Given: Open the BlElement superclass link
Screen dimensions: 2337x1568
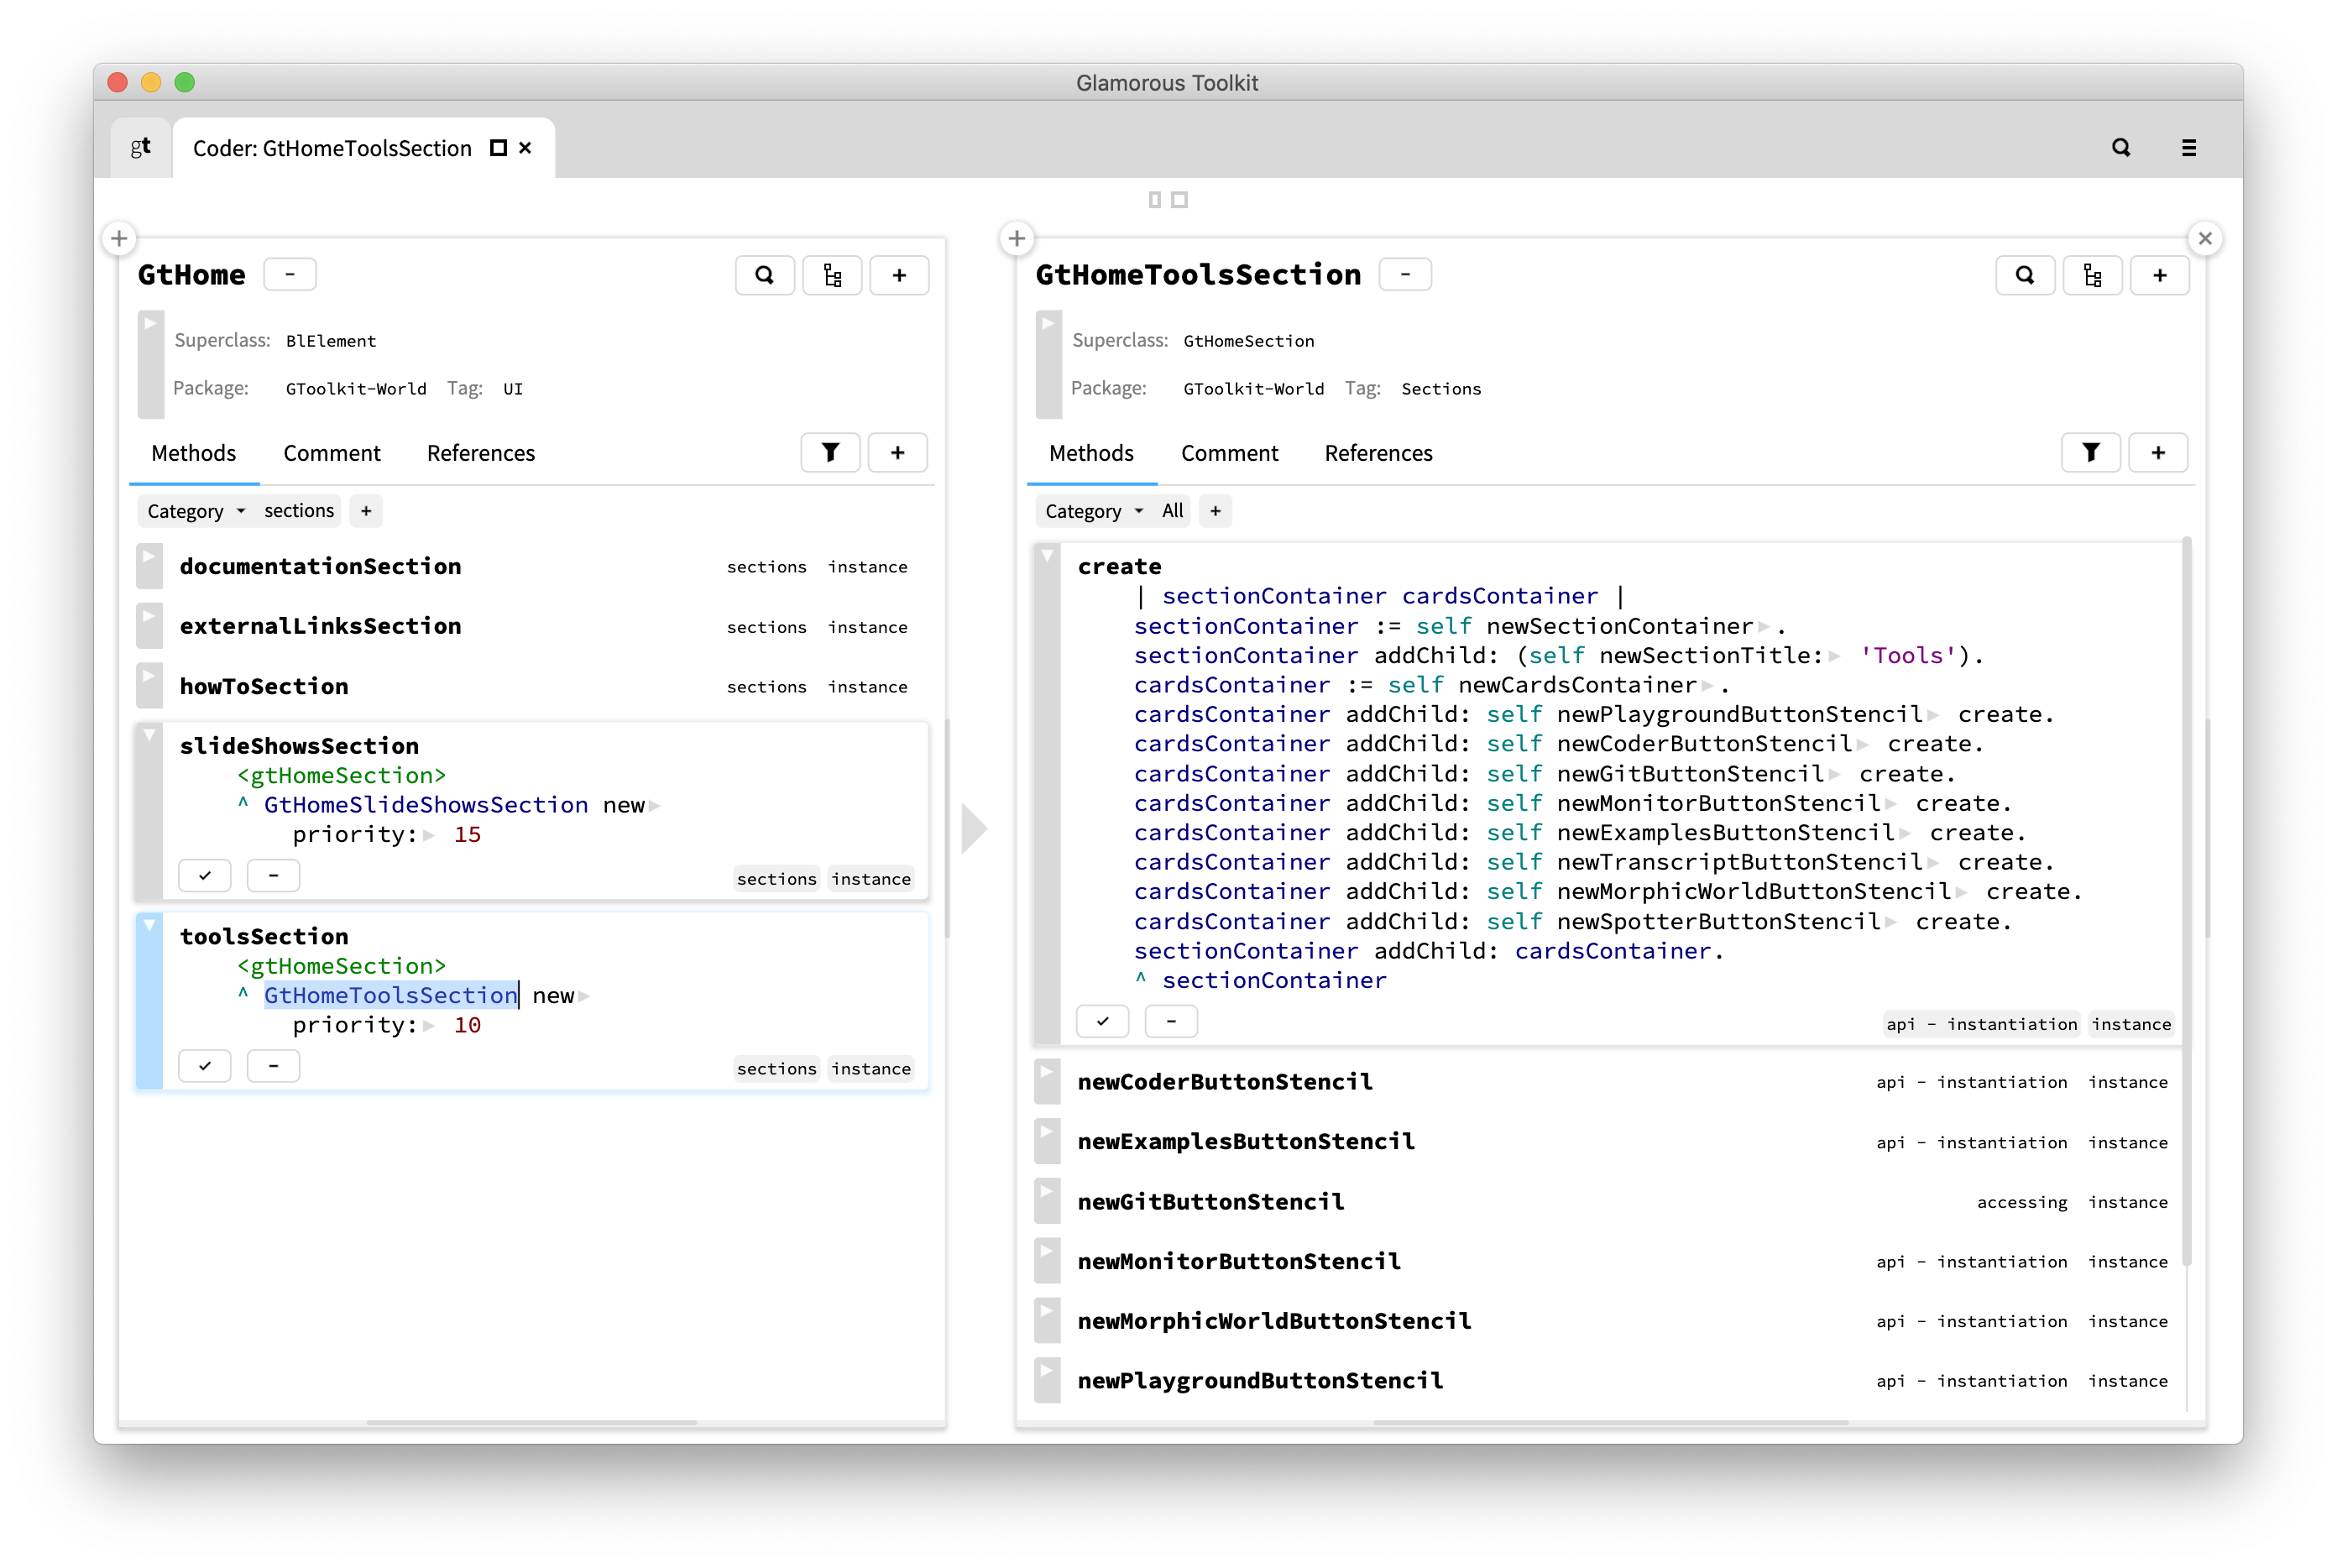Looking at the screenshot, I should 331,341.
